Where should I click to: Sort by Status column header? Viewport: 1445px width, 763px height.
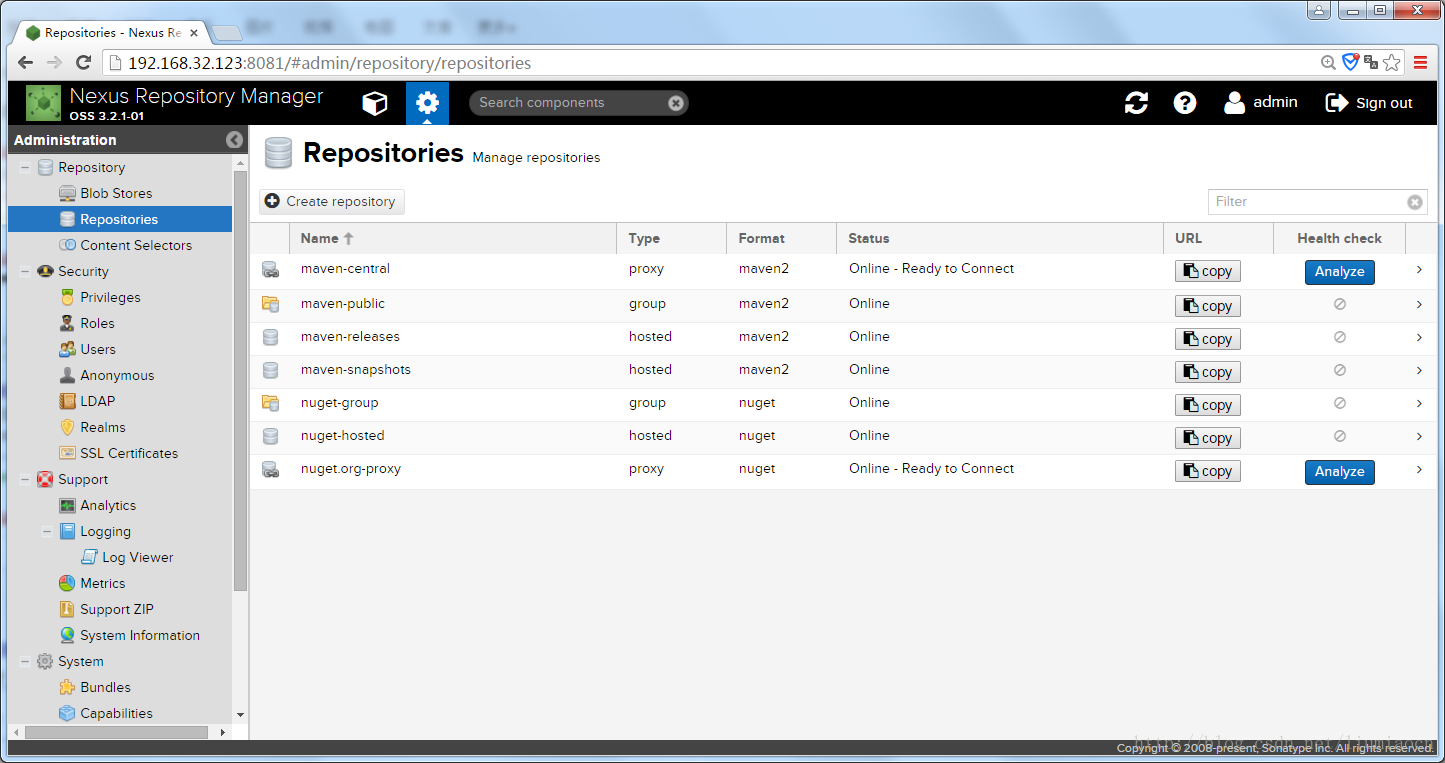click(x=1000, y=238)
